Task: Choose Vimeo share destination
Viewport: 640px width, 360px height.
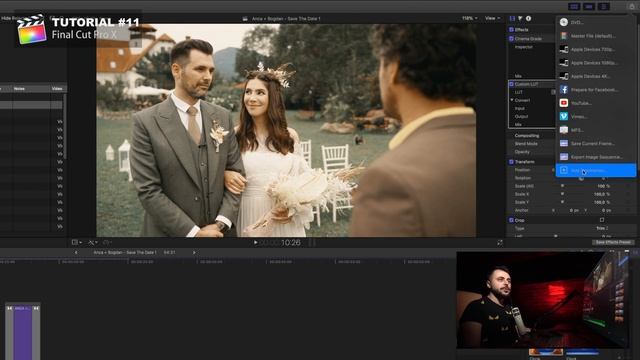Action: (x=596, y=117)
